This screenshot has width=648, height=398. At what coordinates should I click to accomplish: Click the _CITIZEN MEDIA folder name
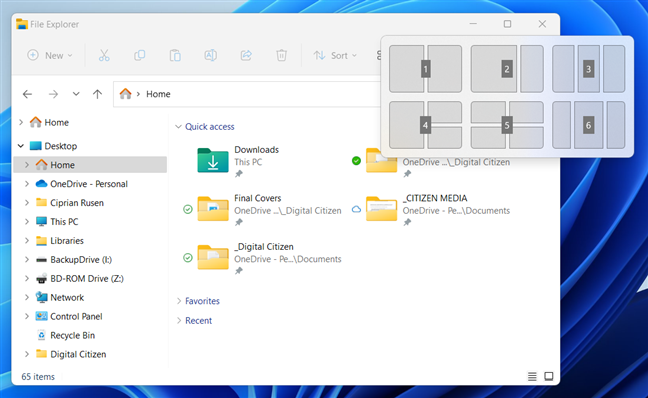(435, 198)
